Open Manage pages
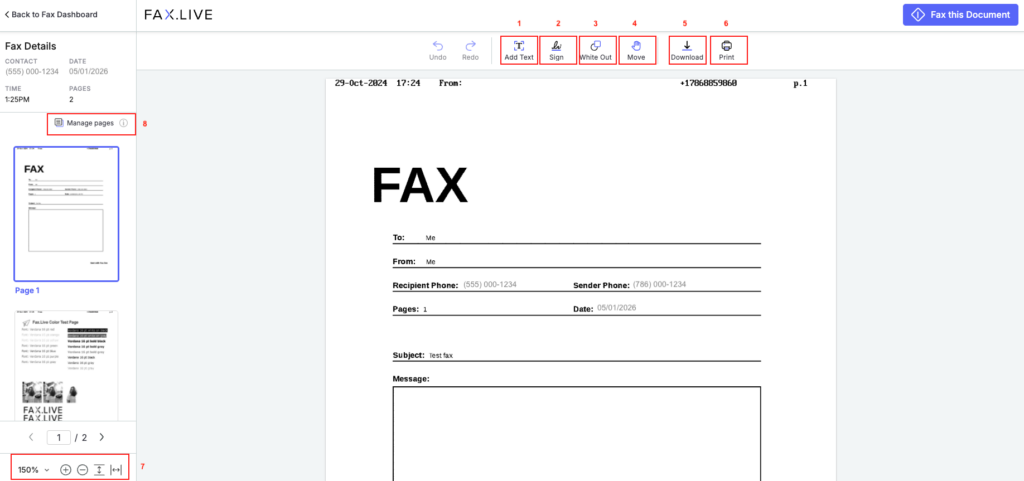The height and width of the screenshot is (481, 1024). pos(84,123)
